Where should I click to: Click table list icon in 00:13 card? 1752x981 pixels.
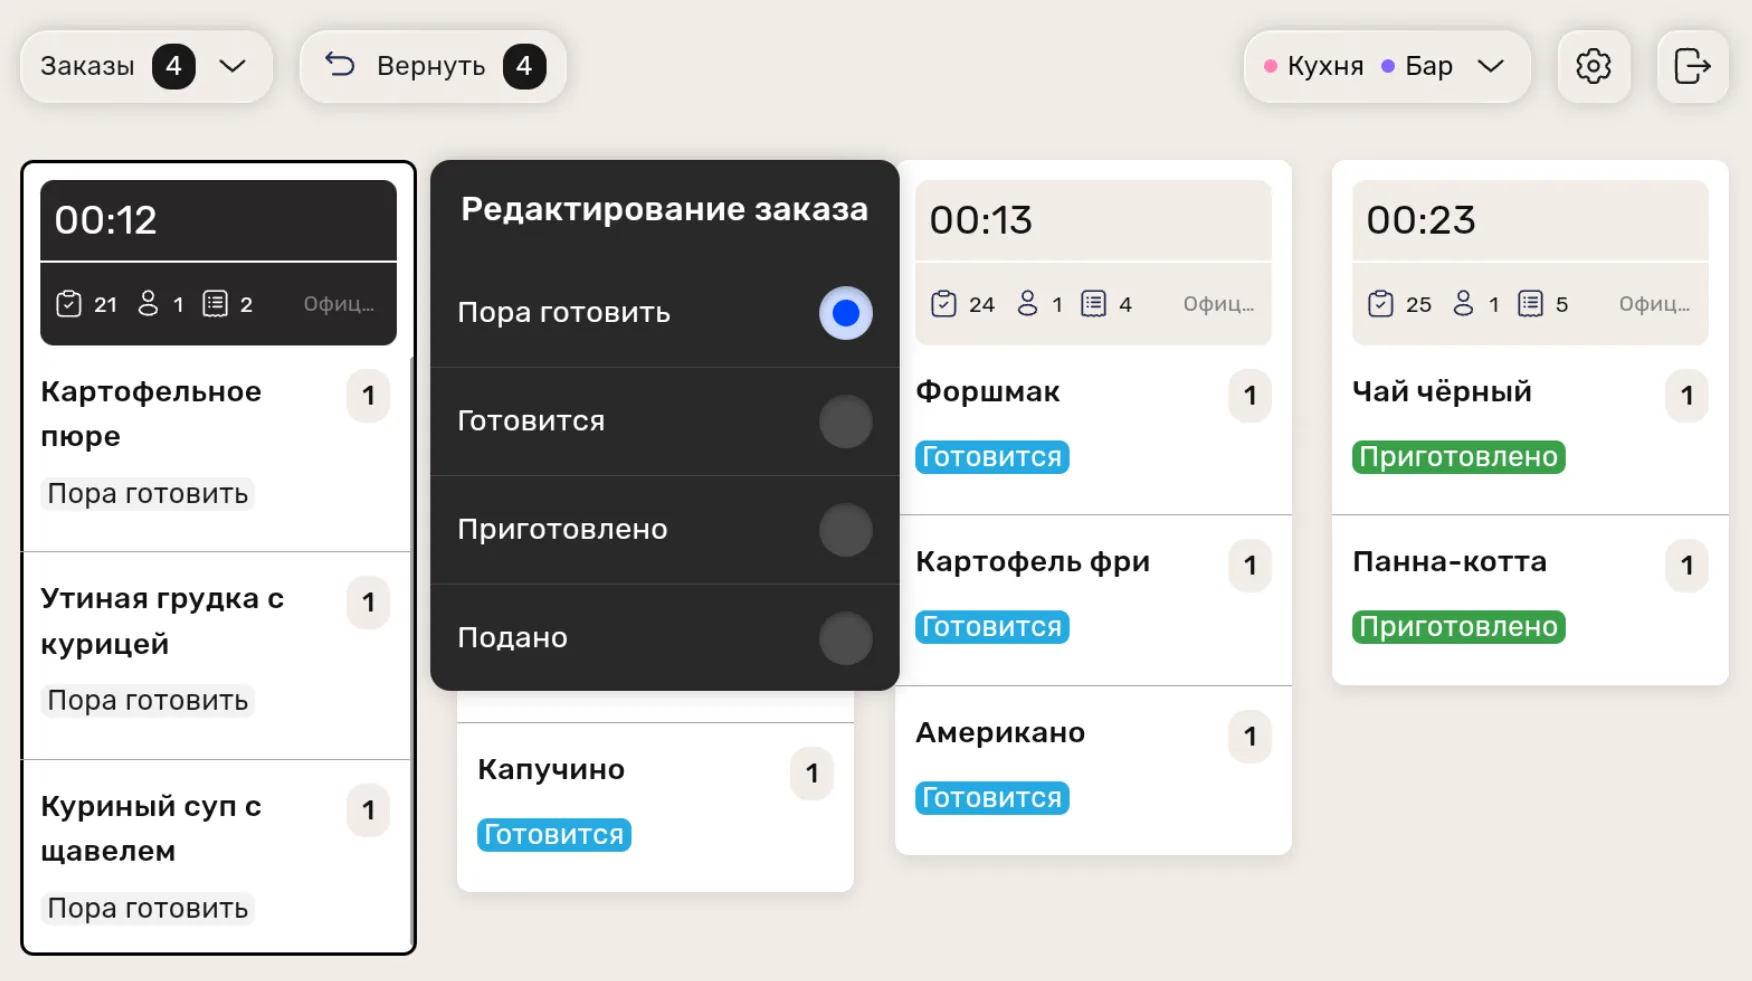[1094, 303]
